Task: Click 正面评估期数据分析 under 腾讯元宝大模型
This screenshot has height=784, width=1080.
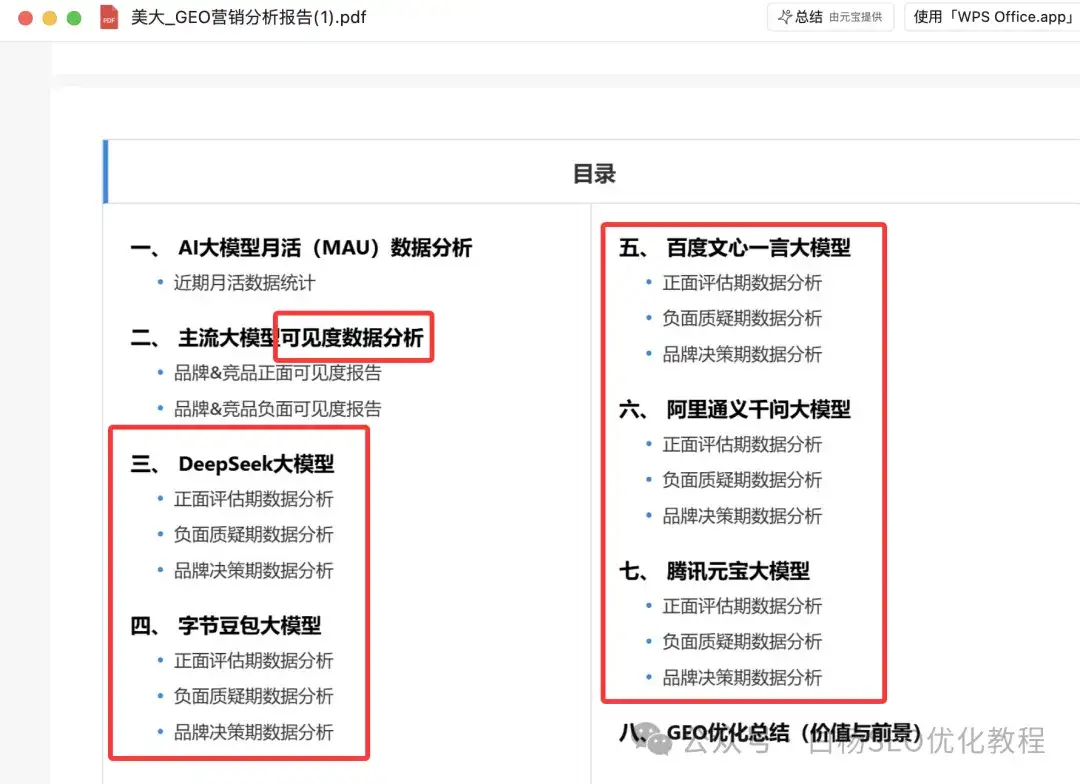Action: click(742, 606)
